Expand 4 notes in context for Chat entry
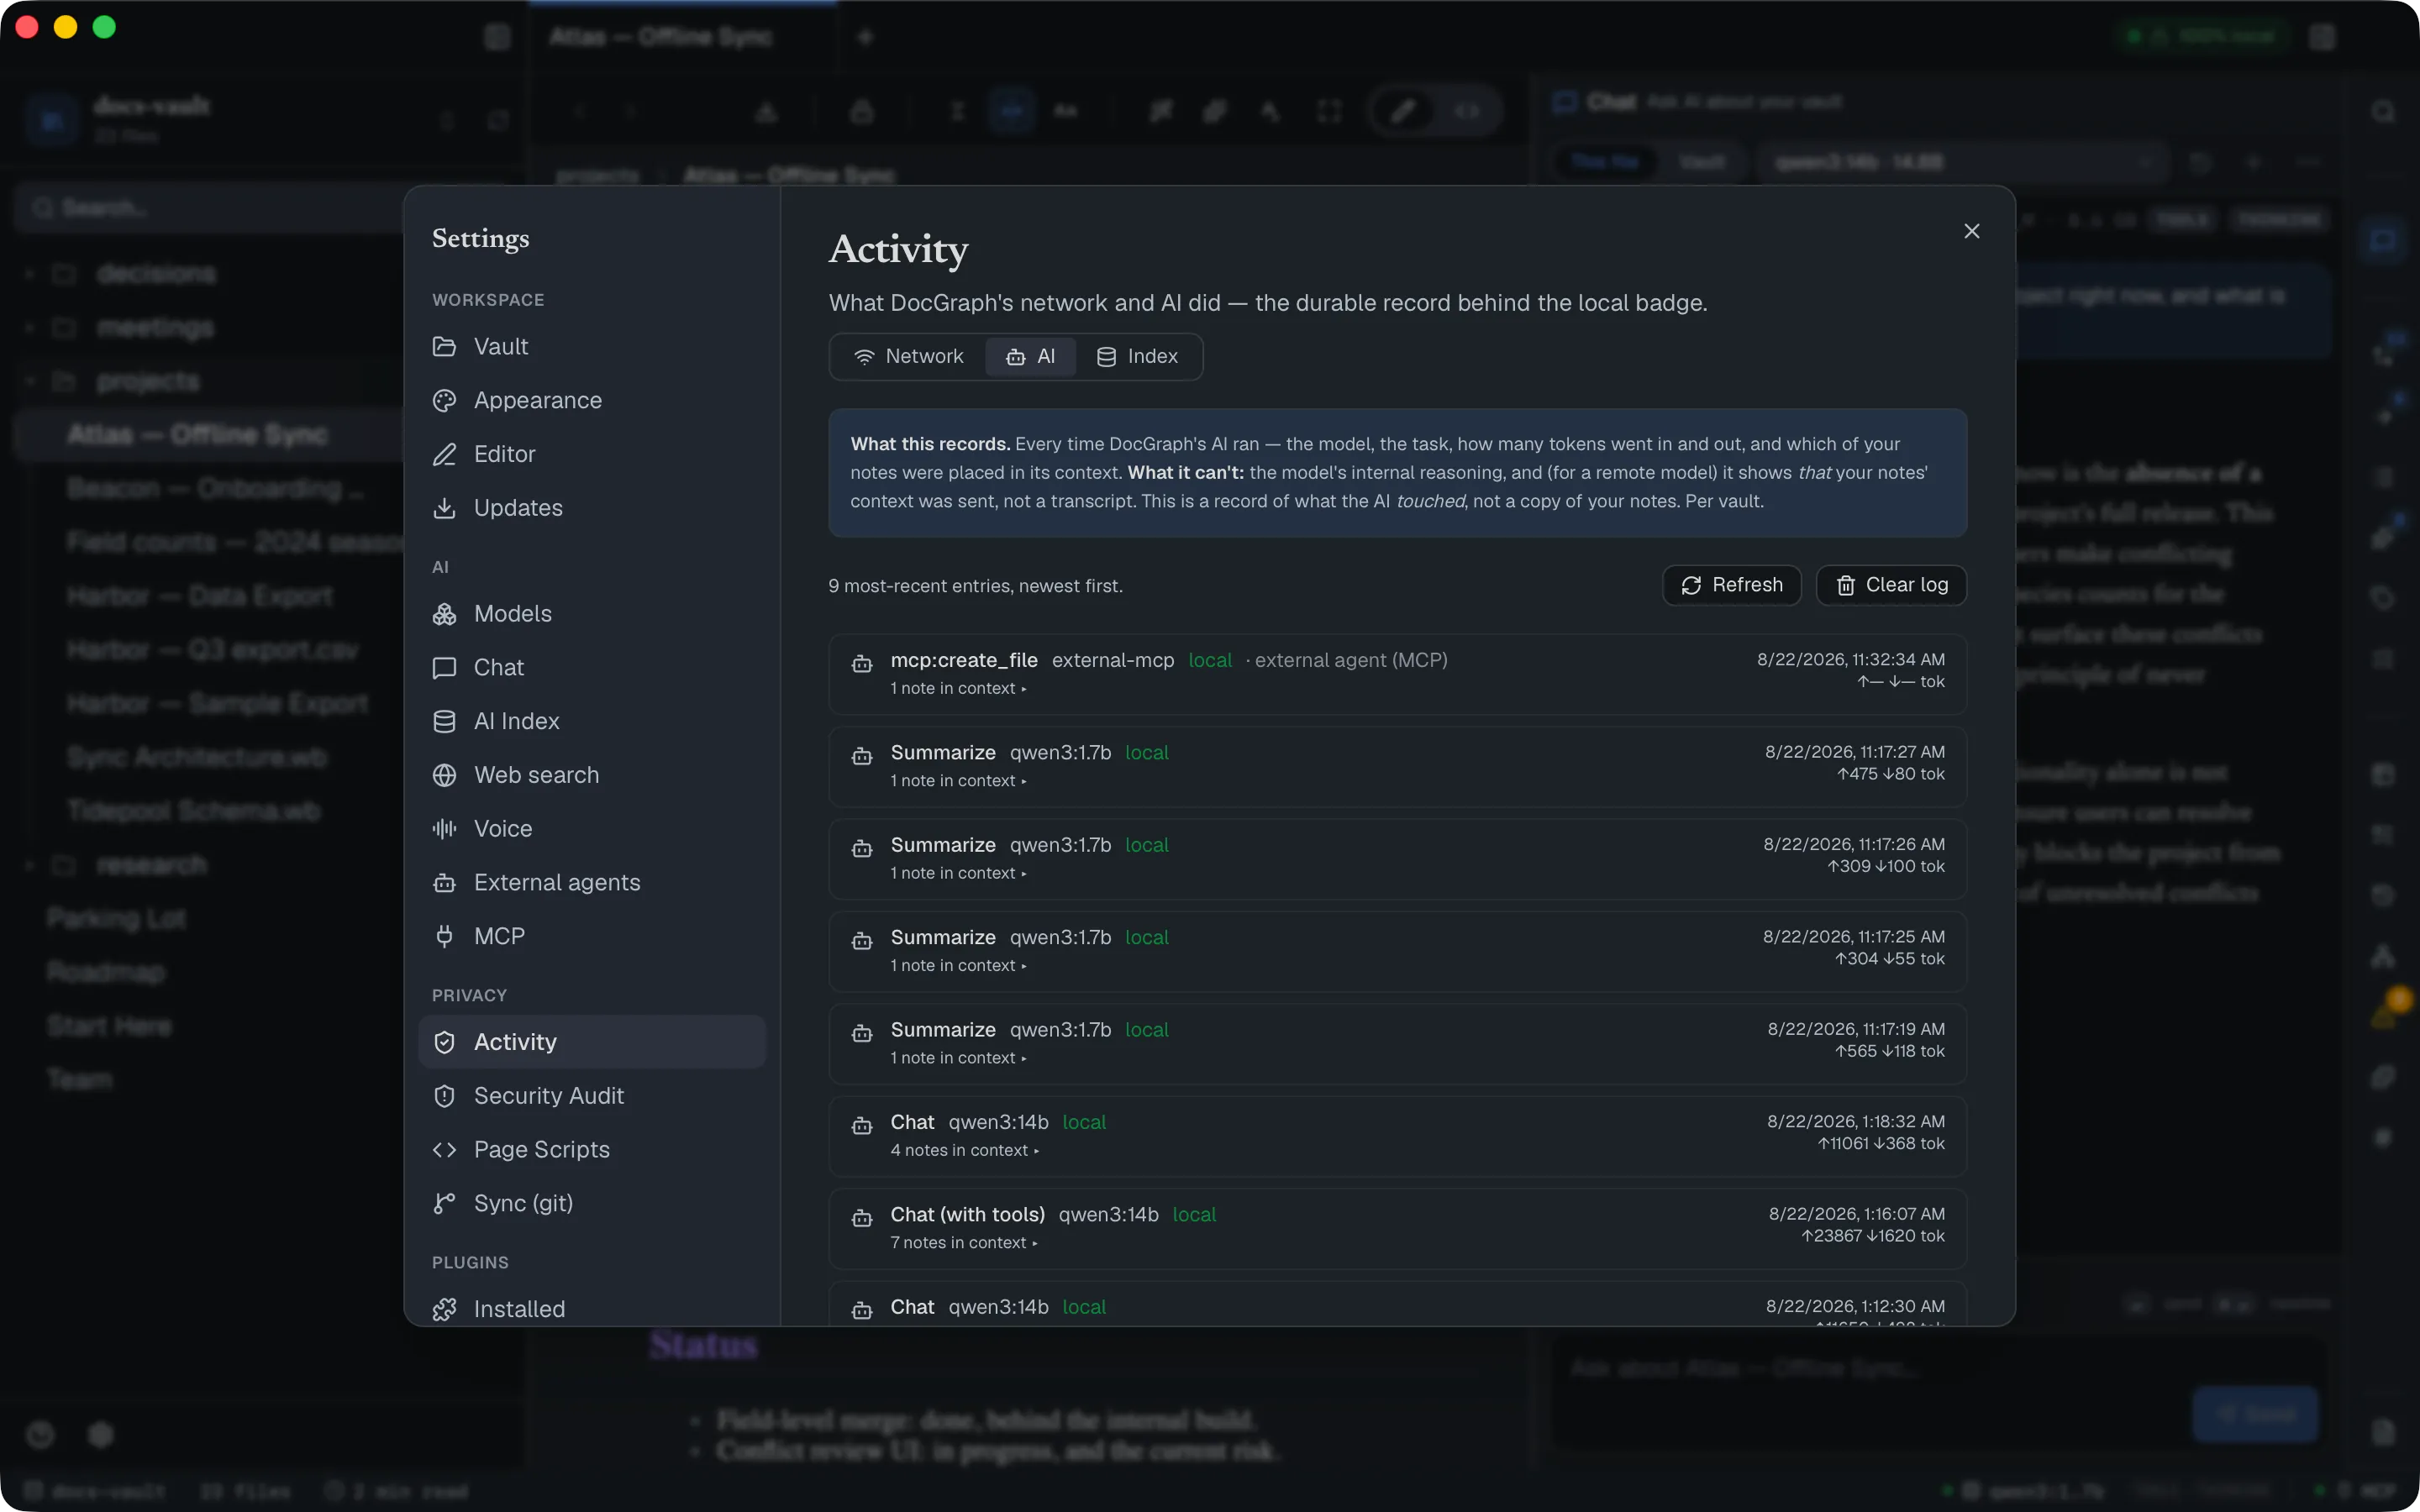This screenshot has height=1512, width=2420. coord(964,1151)
